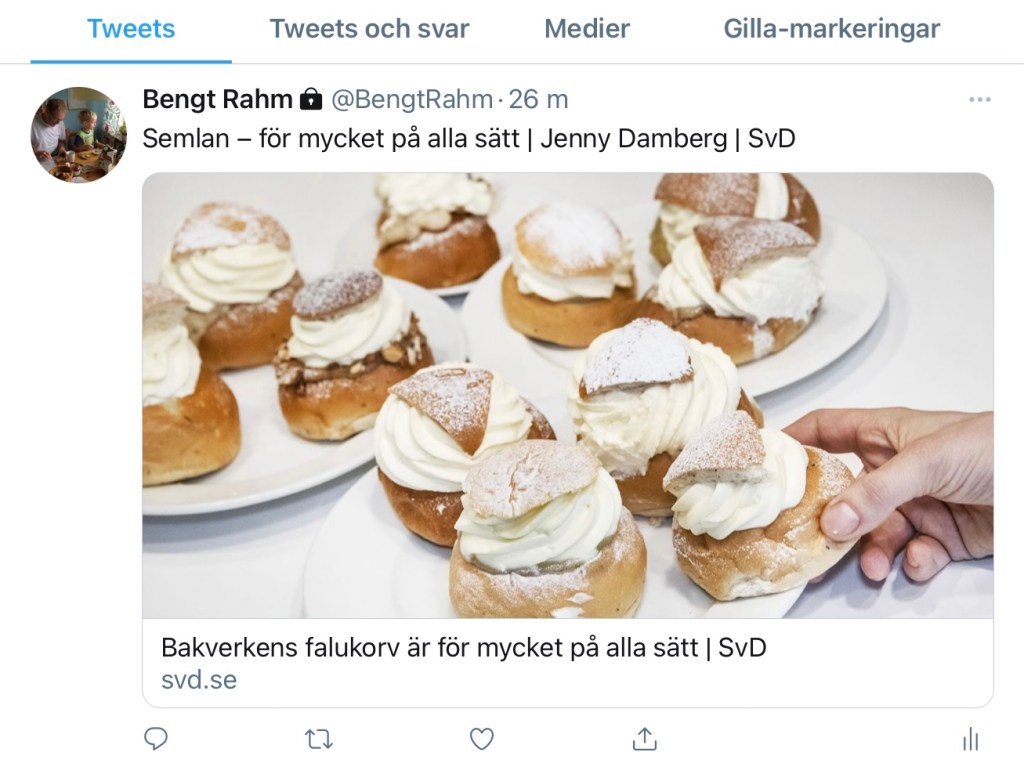Open the "Bakverkens falukorv" article headline
The width and height of the screenshot is (1024, 767).
(x=464, y=647)
